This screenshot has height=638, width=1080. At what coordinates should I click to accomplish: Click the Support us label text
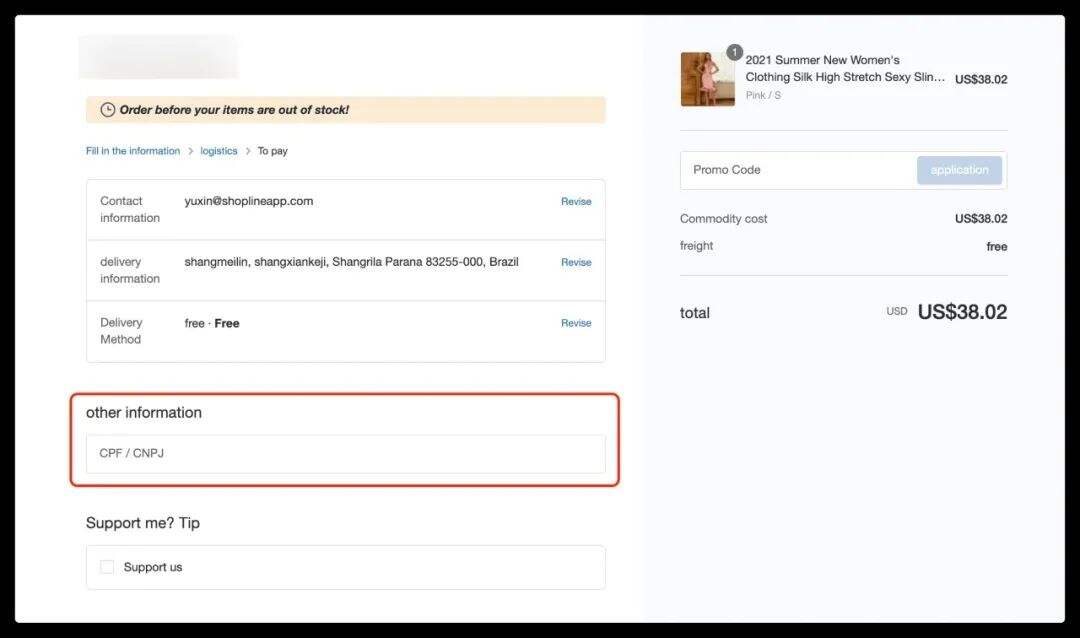153,567
